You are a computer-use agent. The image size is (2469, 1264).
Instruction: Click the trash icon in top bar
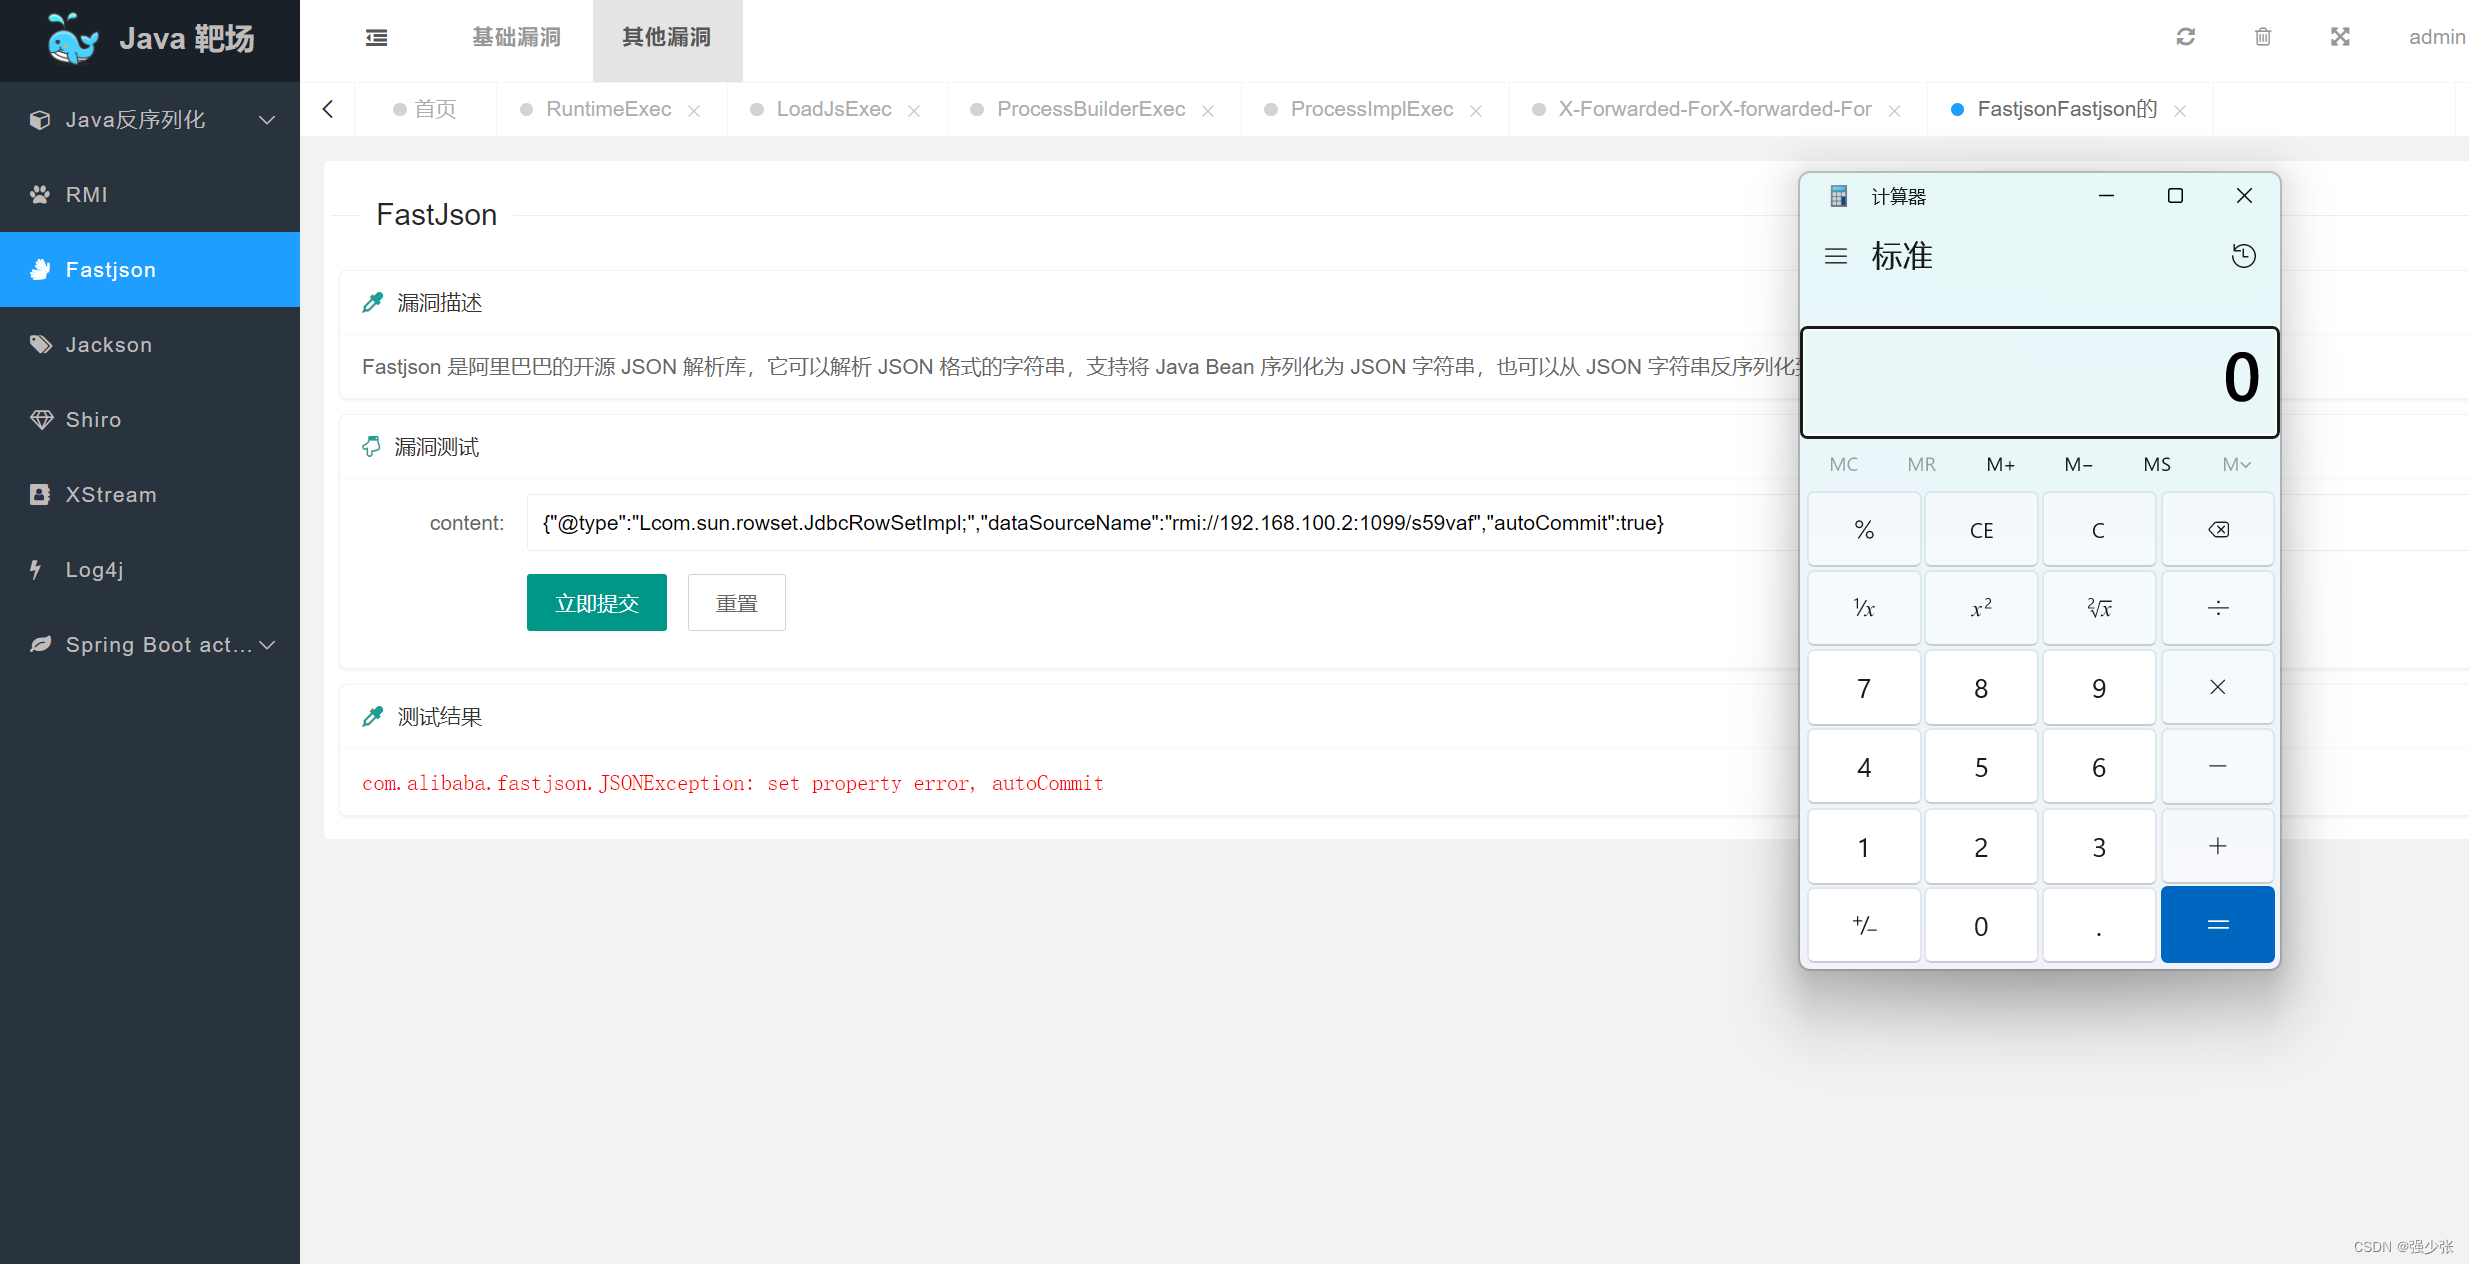coord(2263,37)
